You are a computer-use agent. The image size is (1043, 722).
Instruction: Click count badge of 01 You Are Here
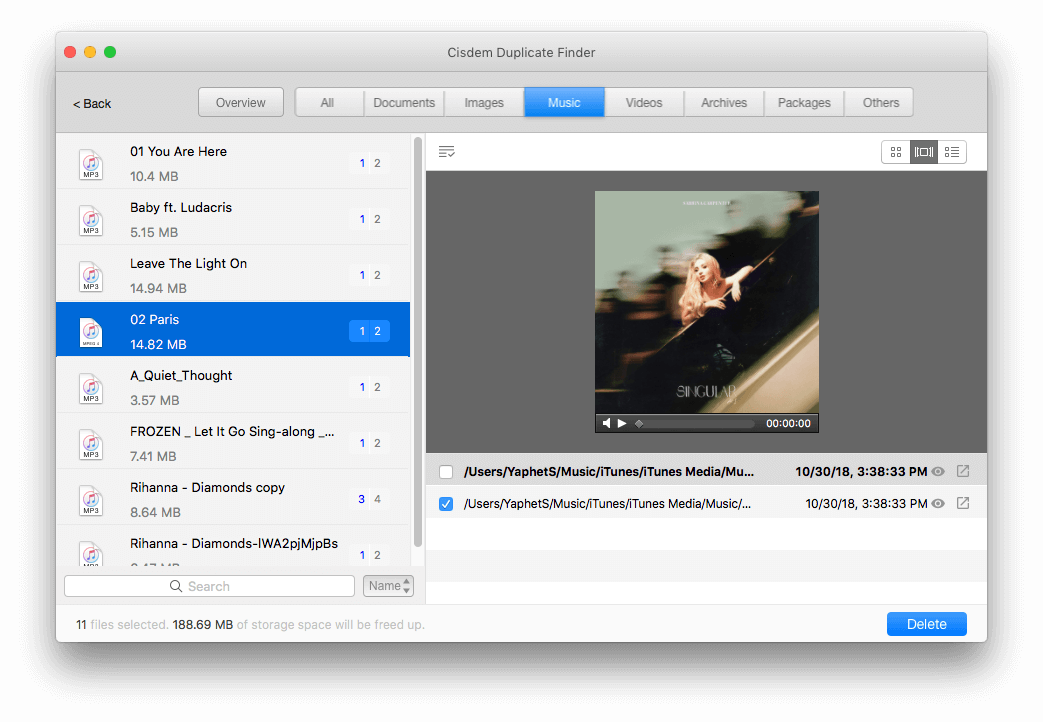[x=370, y=163]
